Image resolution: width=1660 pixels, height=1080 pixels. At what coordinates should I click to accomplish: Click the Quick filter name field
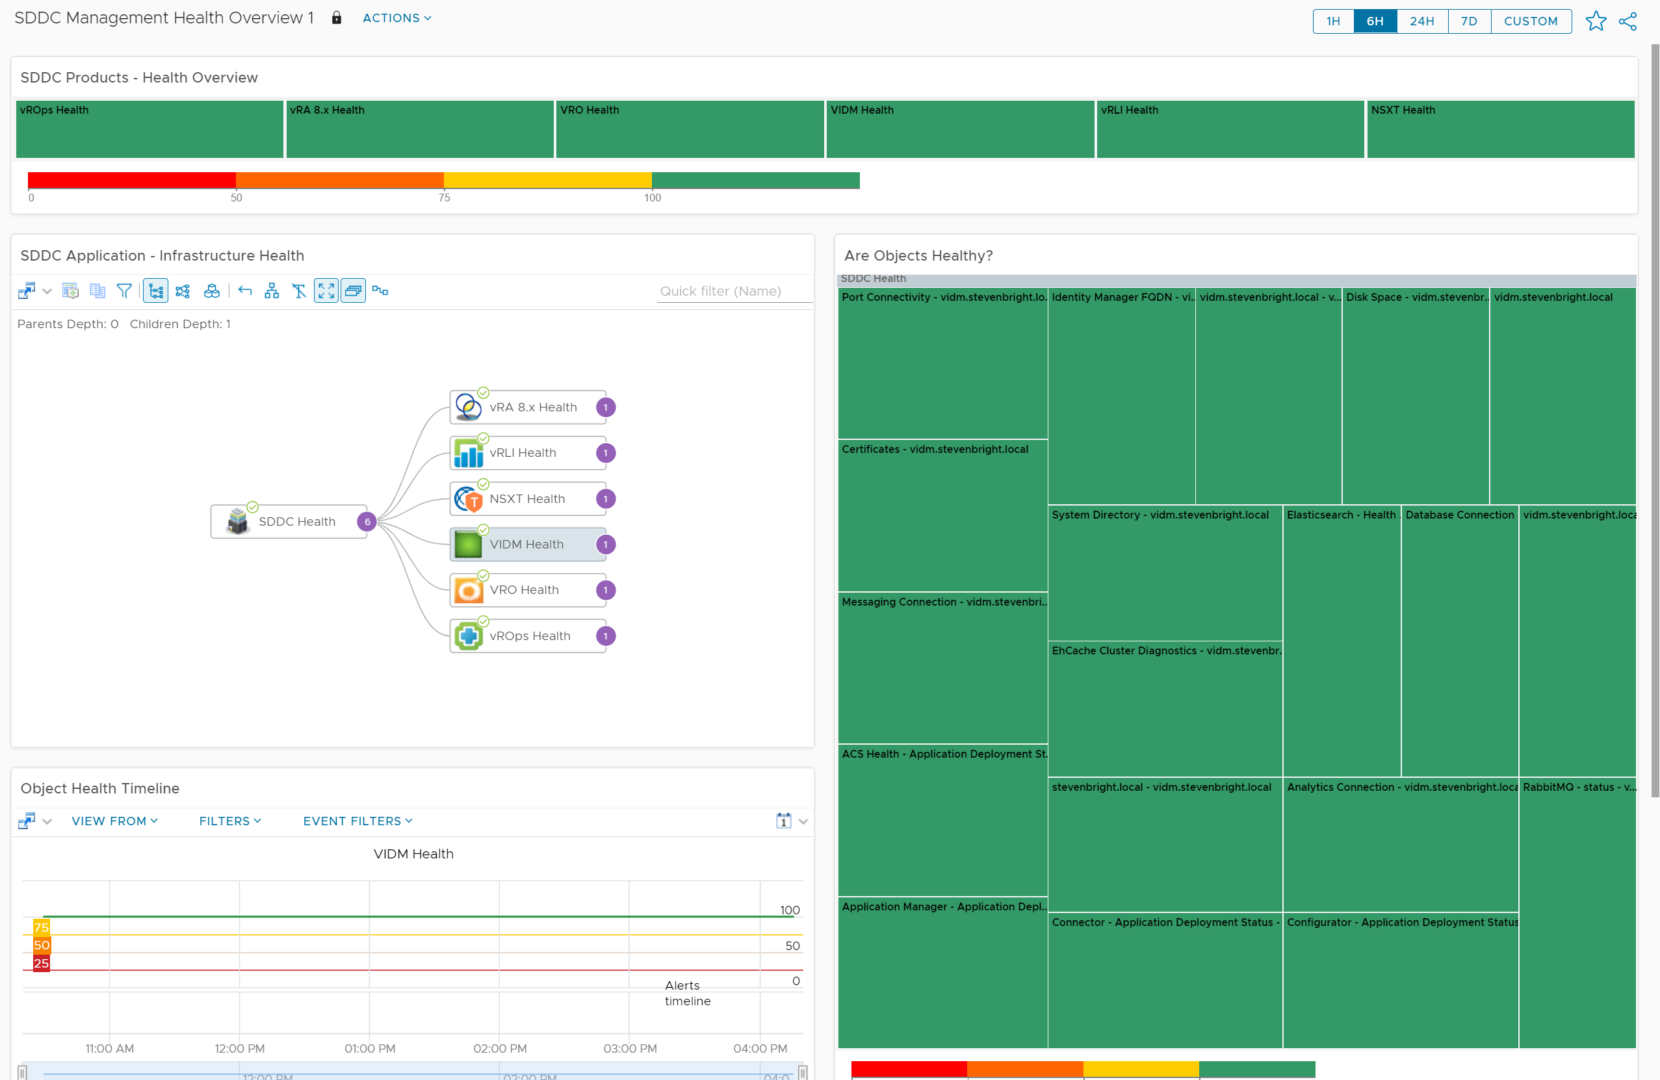click(x=720, y=291)
